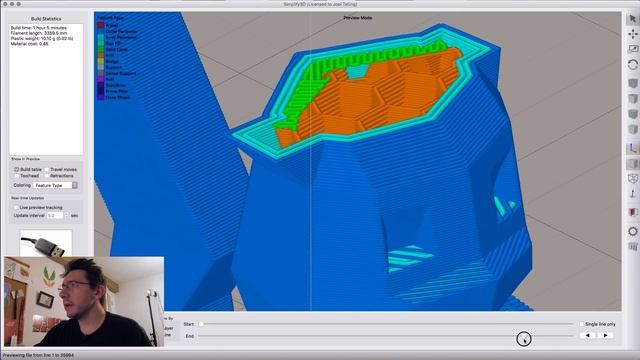Click the 'Outer Perimeter' legend label
This screenshot has width=640, height=360.
pyautogui.click(x=122, y=31)
